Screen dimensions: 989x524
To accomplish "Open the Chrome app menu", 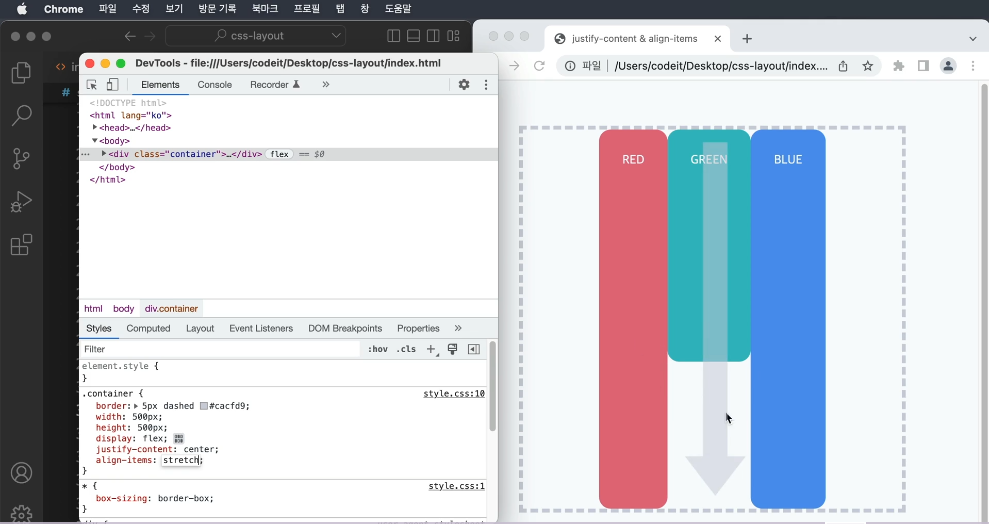I will coord(64,9).
